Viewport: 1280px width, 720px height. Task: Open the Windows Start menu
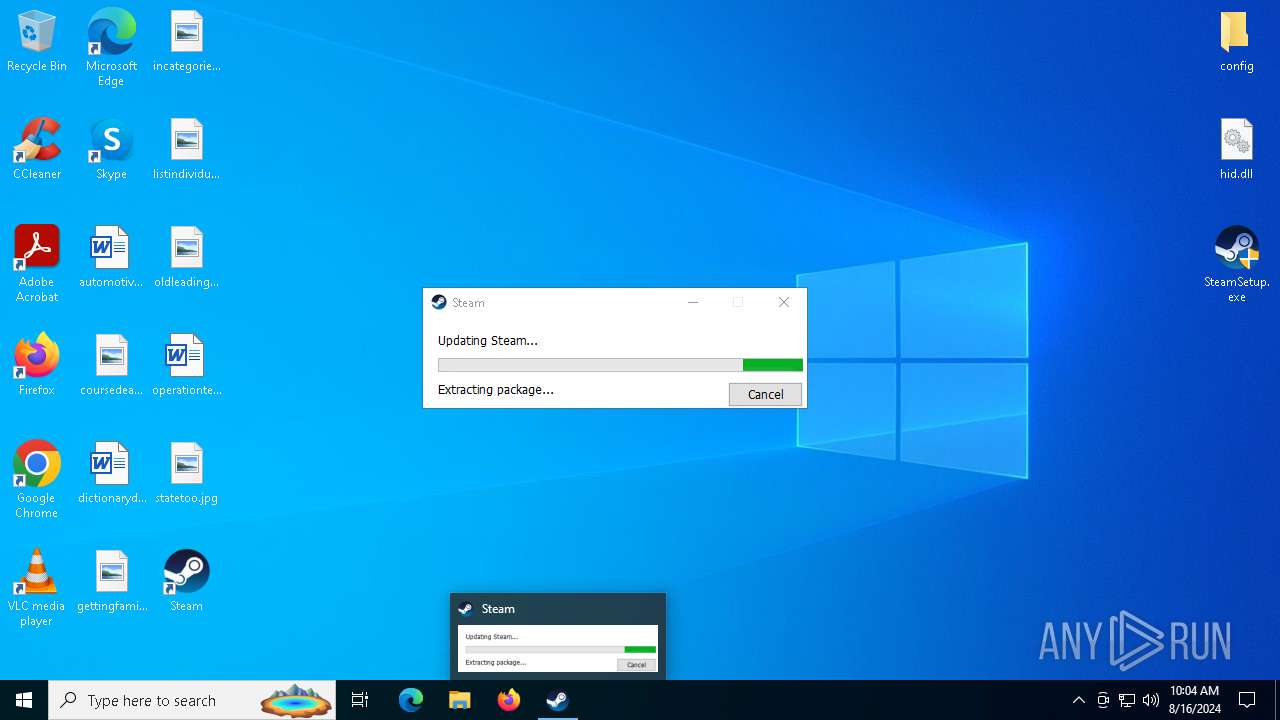pos(24,700)
